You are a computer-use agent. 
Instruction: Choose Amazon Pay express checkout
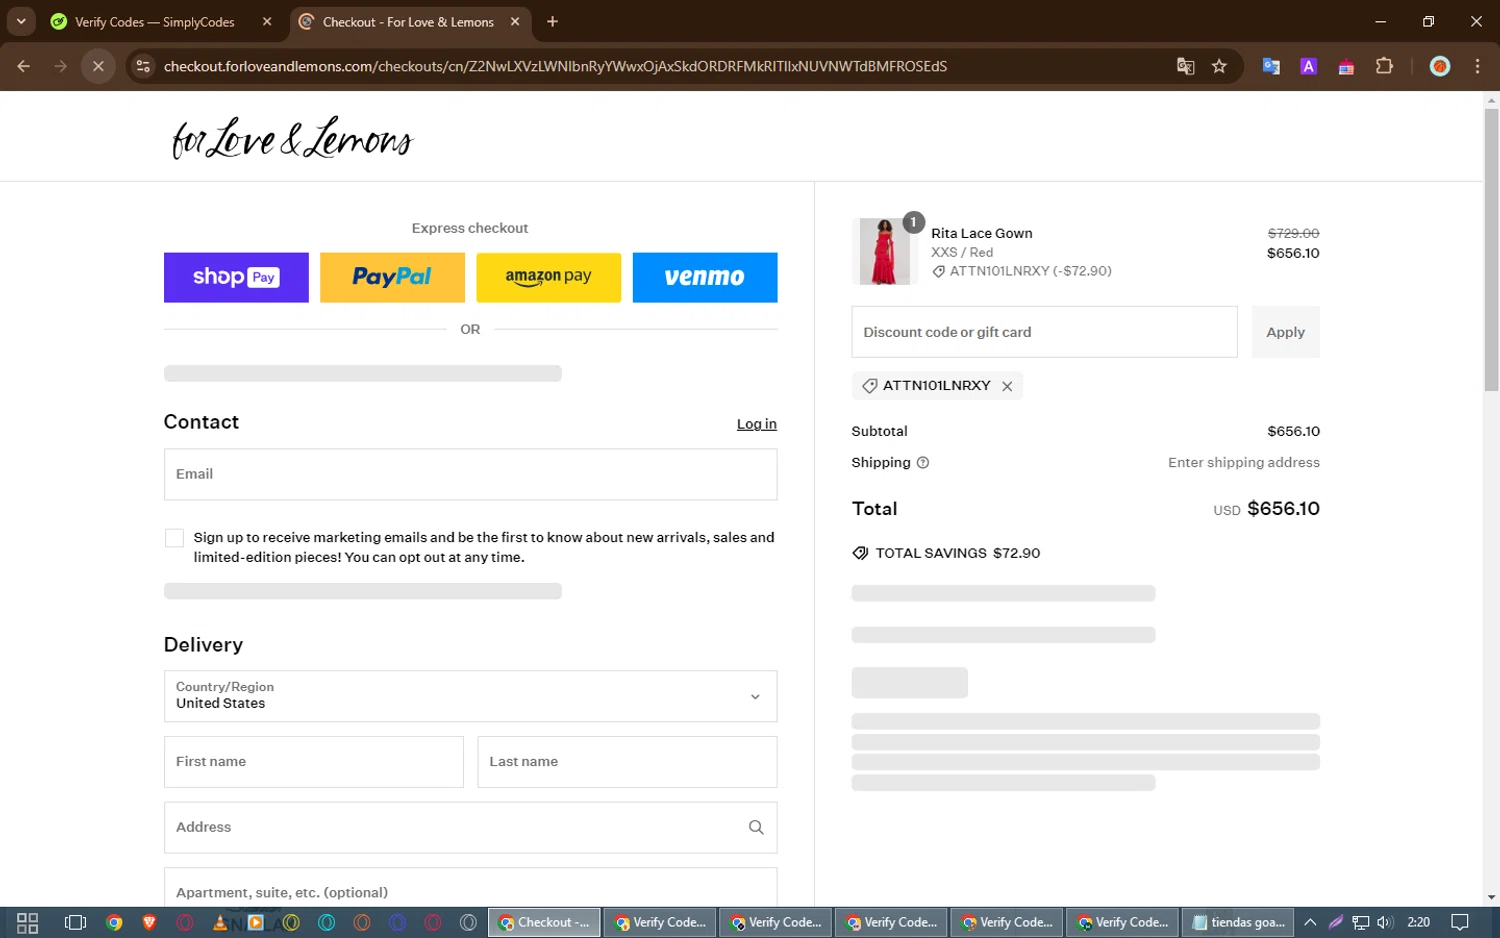(548, 277)
